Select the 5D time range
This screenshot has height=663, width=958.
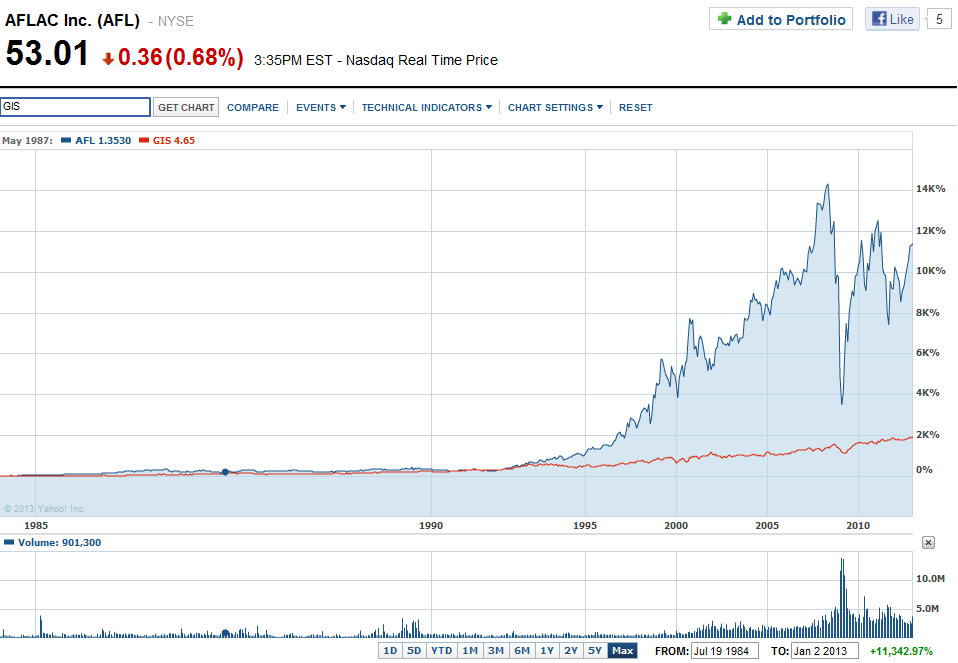pyautogui.click(x=414, y=651)
